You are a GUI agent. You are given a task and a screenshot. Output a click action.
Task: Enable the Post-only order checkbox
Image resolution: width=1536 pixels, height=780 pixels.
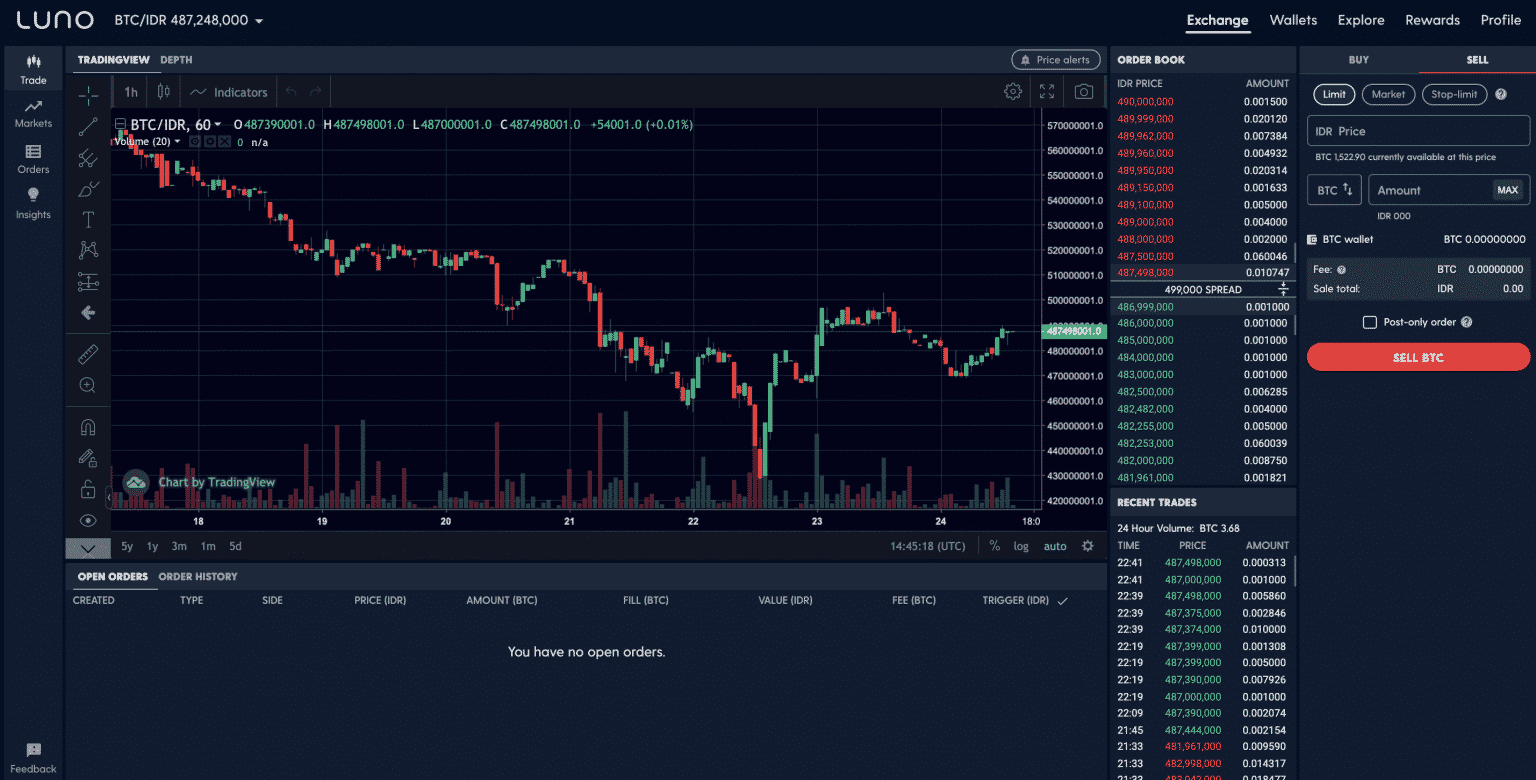coord(1370,322)
